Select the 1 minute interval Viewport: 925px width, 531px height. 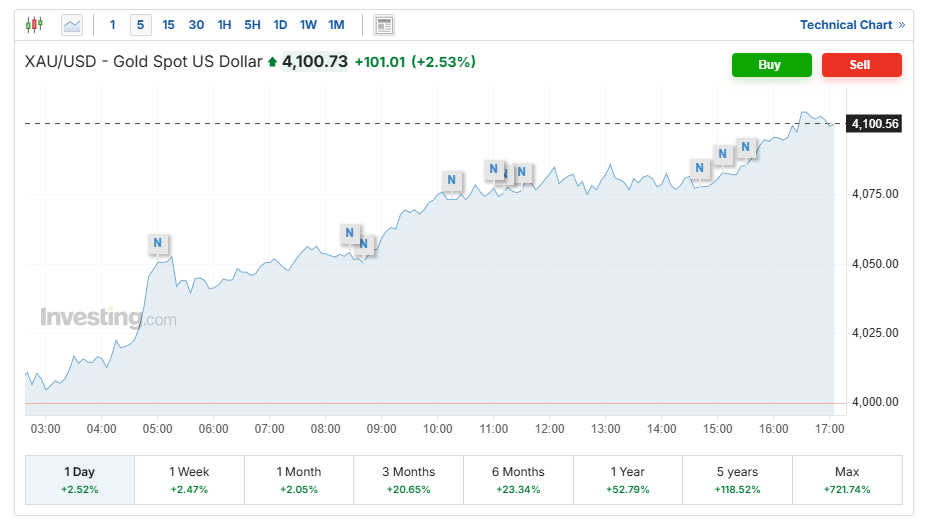pos(112,25)
